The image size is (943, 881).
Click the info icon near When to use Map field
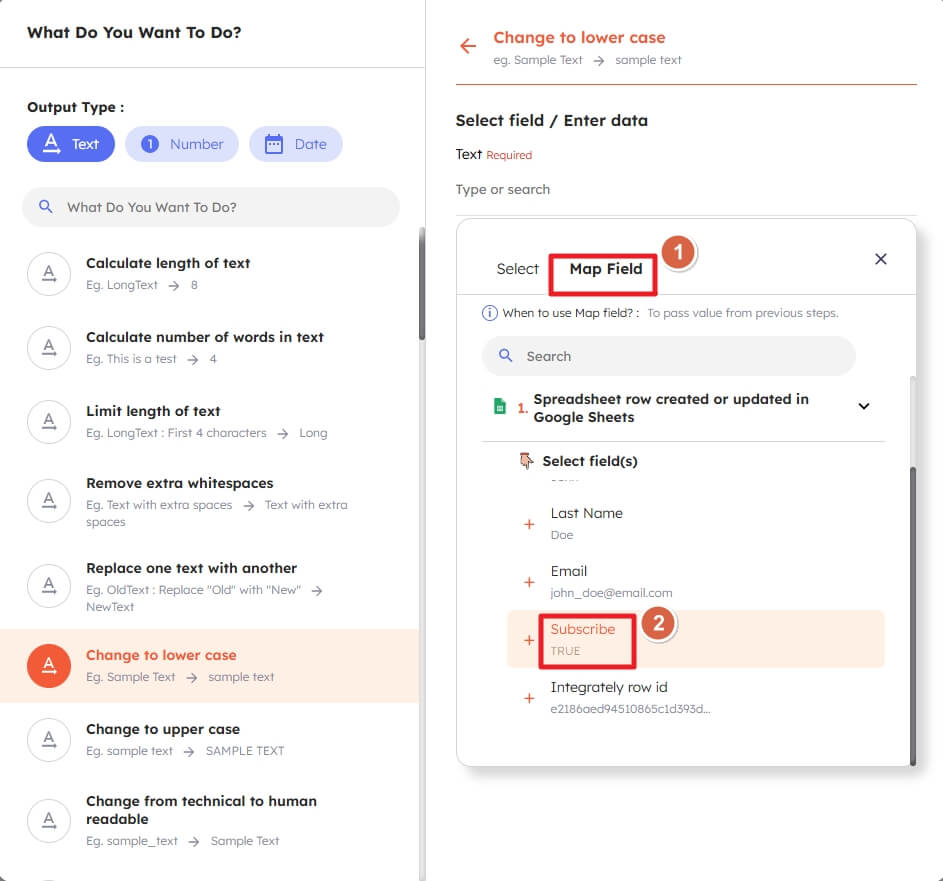[490, 313]
